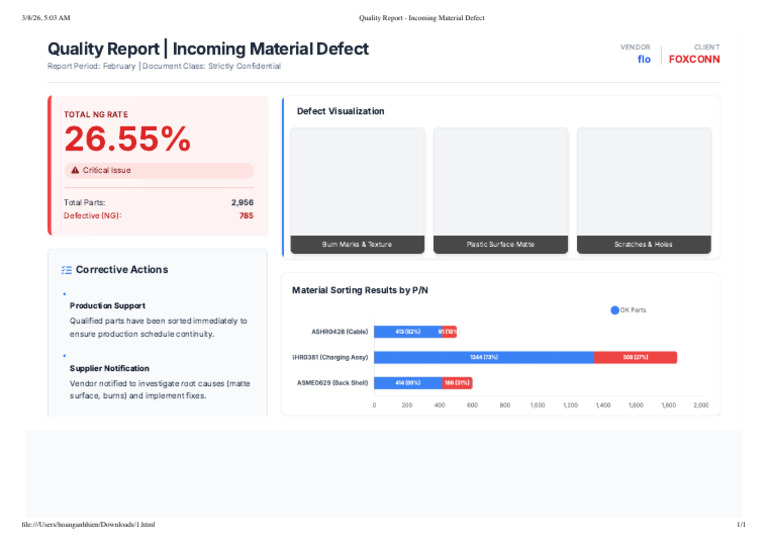Viewport: 768px width, 543px height.
Task: Click the checklist icon next to Corrective Actions
Action: [67, 270]
